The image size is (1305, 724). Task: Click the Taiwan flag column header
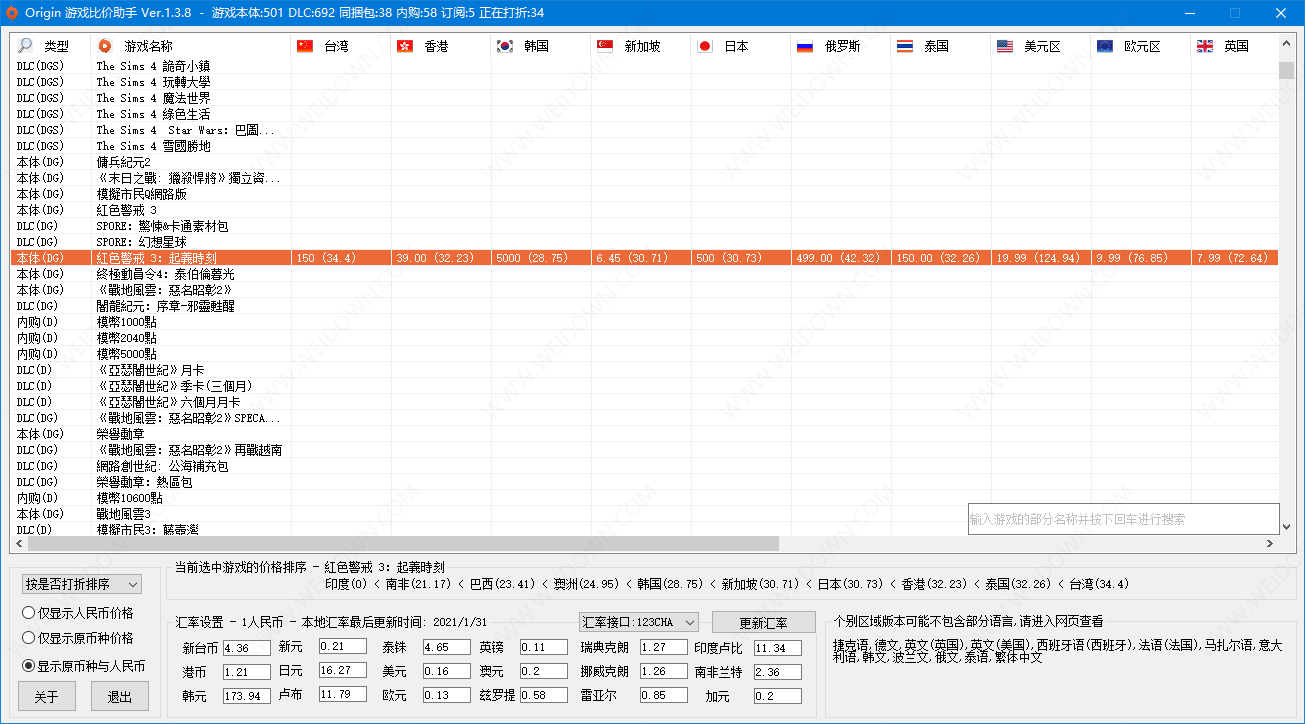[341, 46]
